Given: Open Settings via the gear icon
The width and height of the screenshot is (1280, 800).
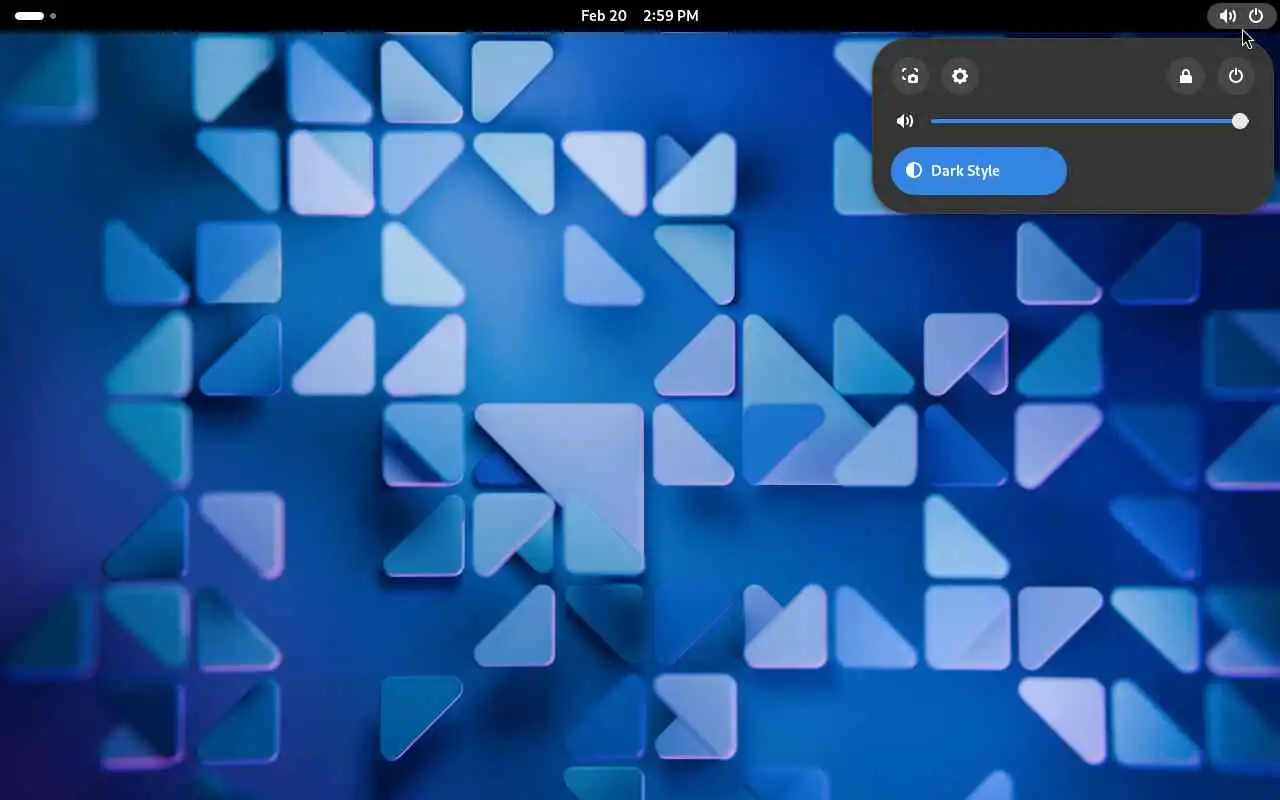Looking at the screenshot, I should point(960,76).
